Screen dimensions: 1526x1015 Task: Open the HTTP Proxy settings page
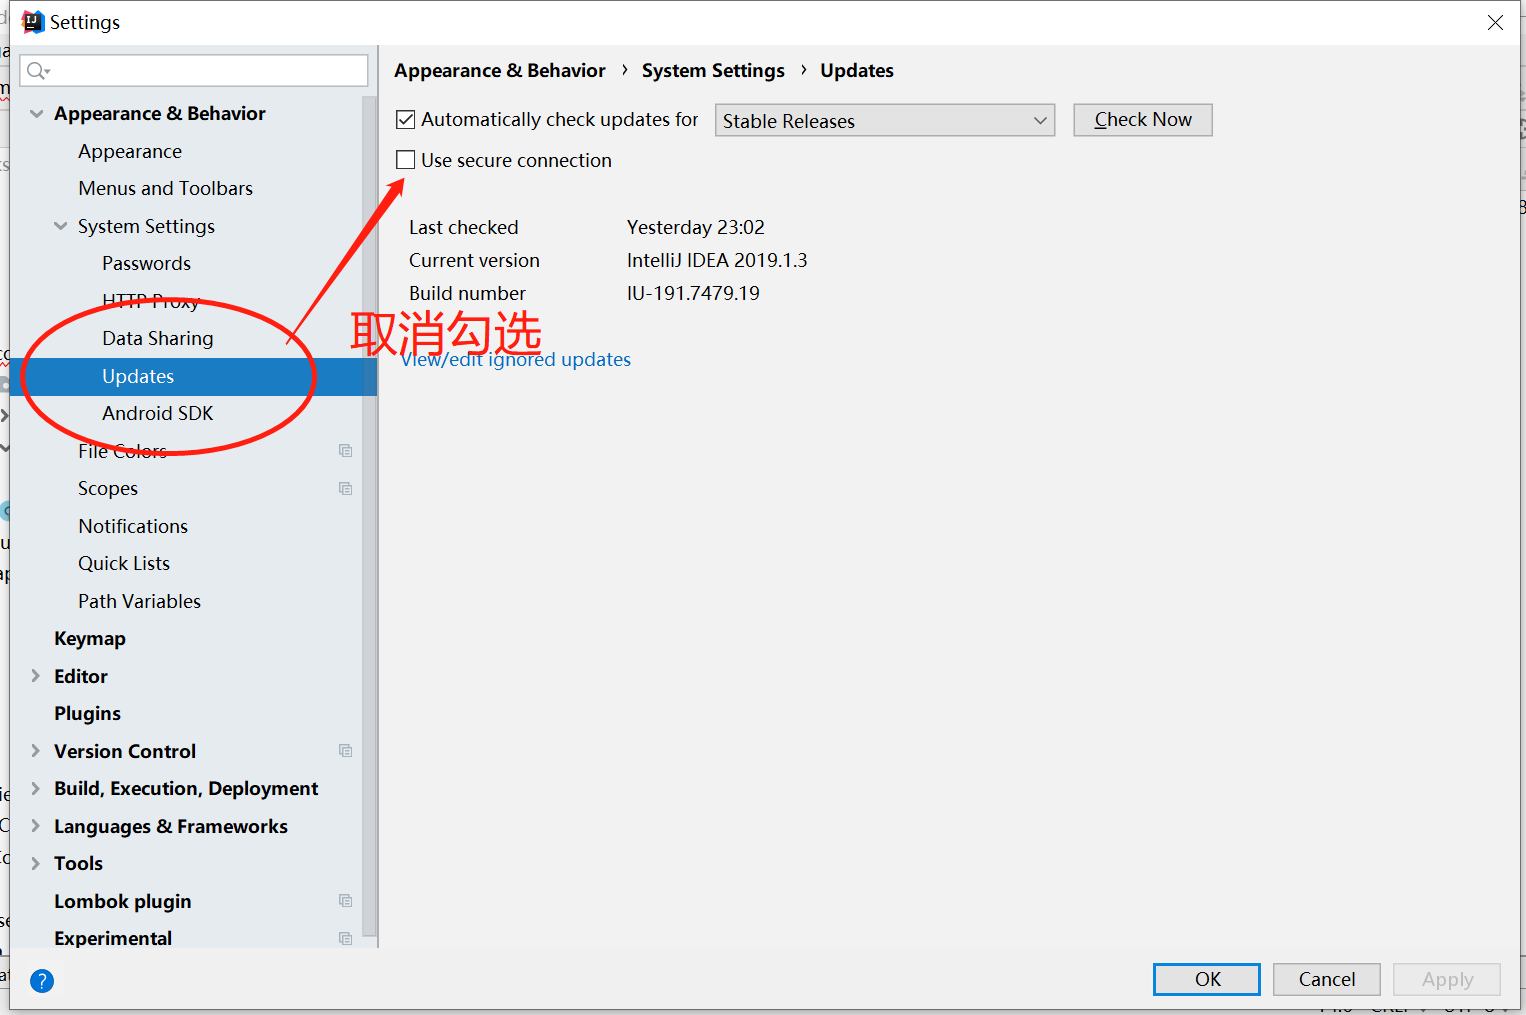pyautogui.click(x=151, y=301)
